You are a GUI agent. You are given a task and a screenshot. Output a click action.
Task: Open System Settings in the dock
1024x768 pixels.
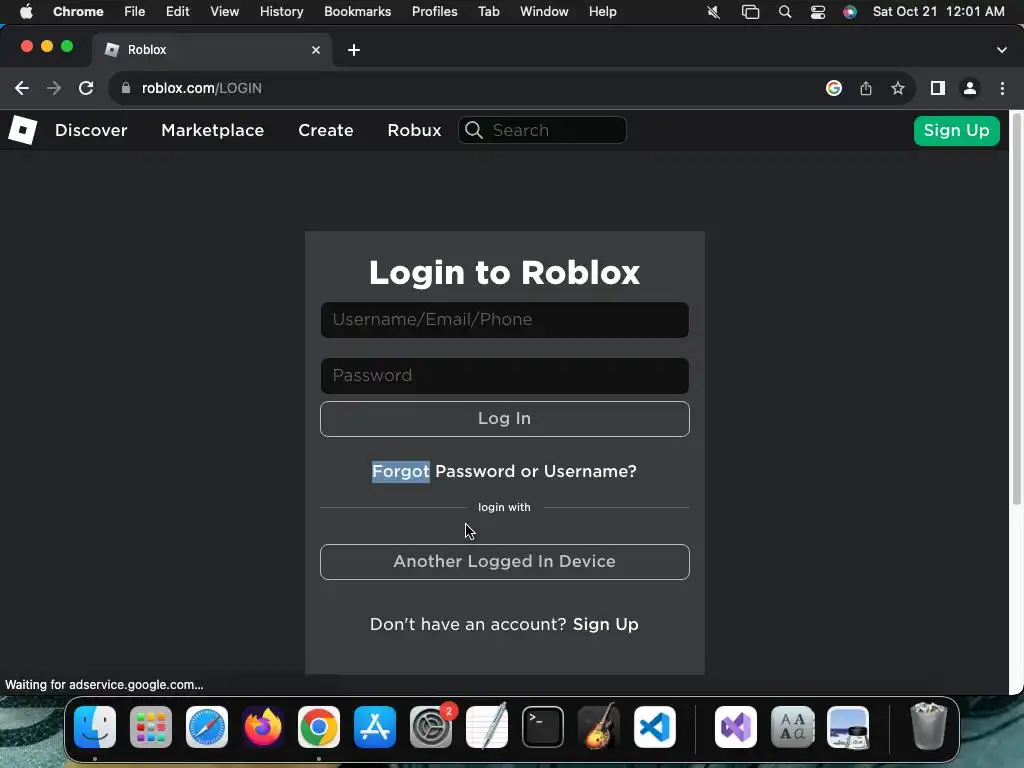pyautogui.click(x=431, y=727)
